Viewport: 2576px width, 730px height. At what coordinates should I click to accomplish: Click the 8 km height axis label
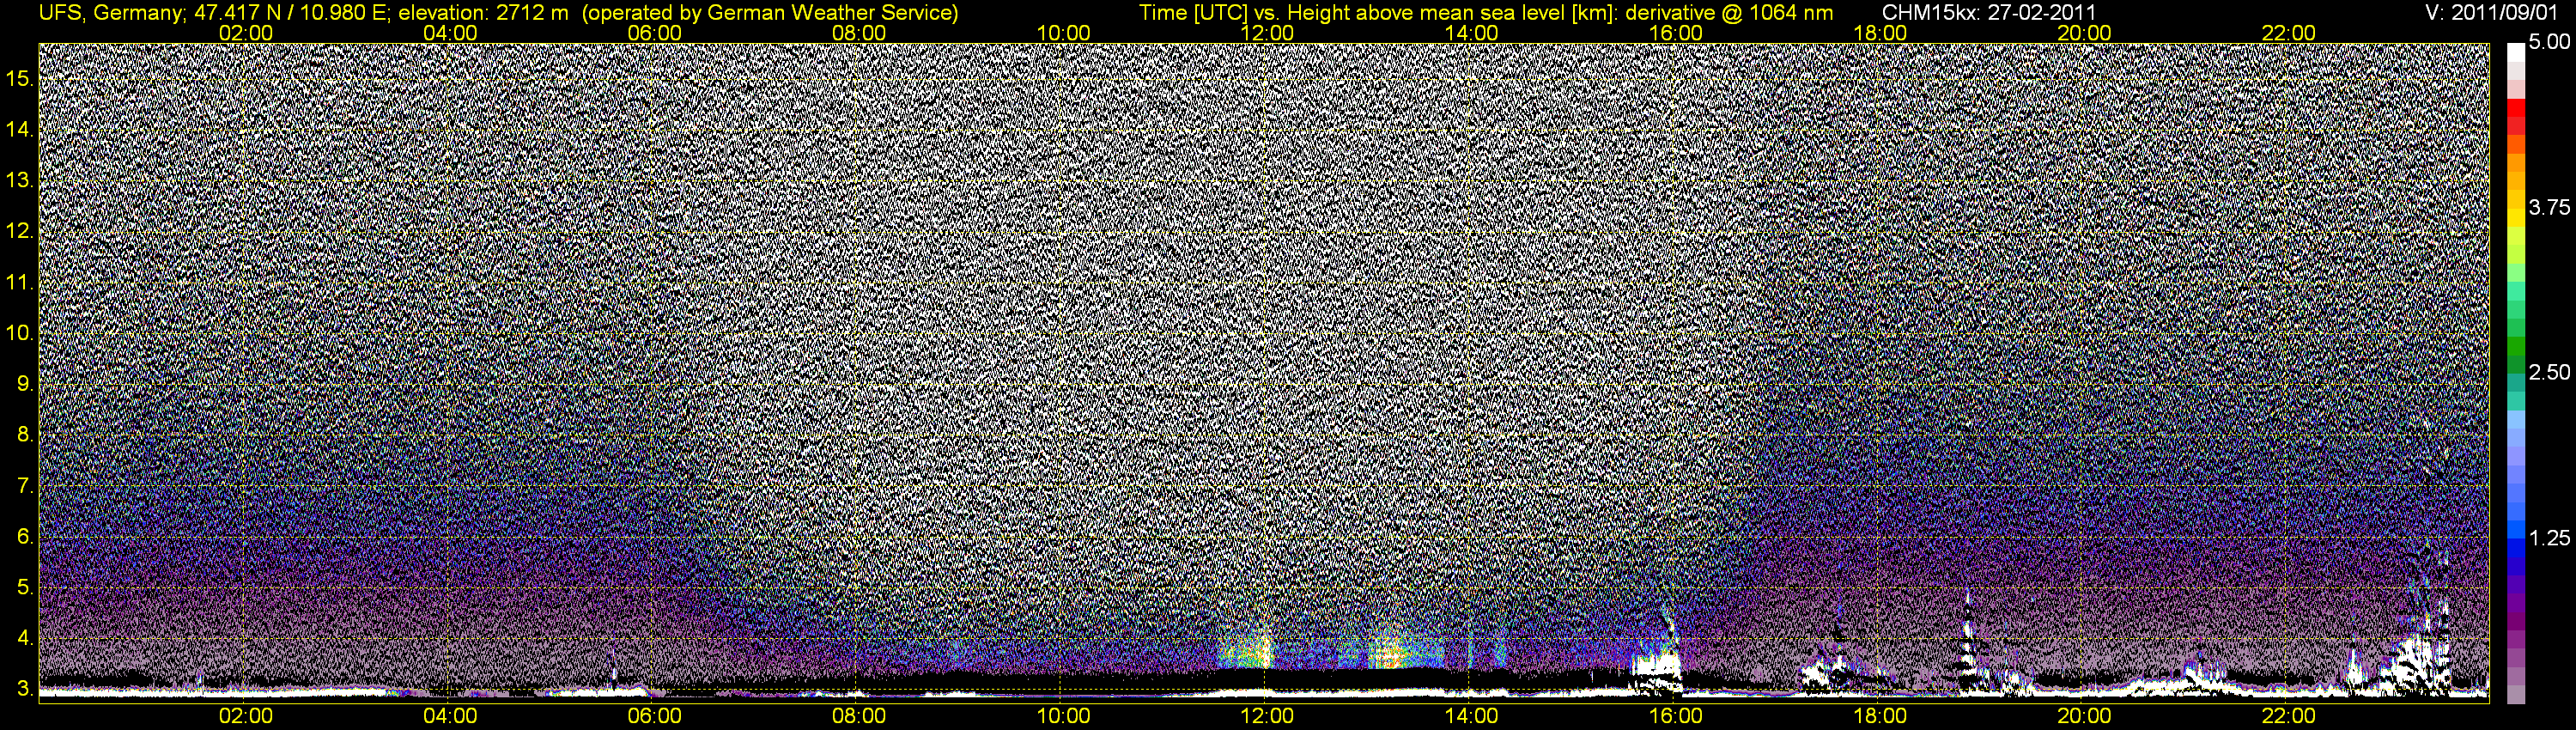click(x=25, y=434)
